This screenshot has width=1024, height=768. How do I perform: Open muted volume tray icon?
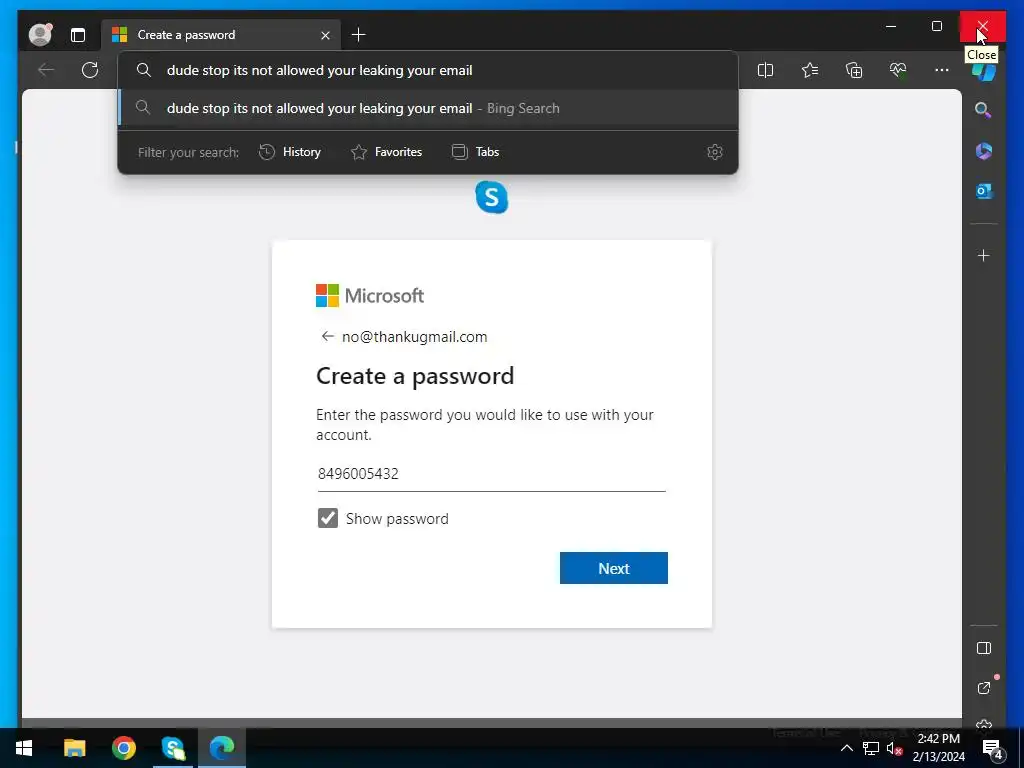pos(894,748)
